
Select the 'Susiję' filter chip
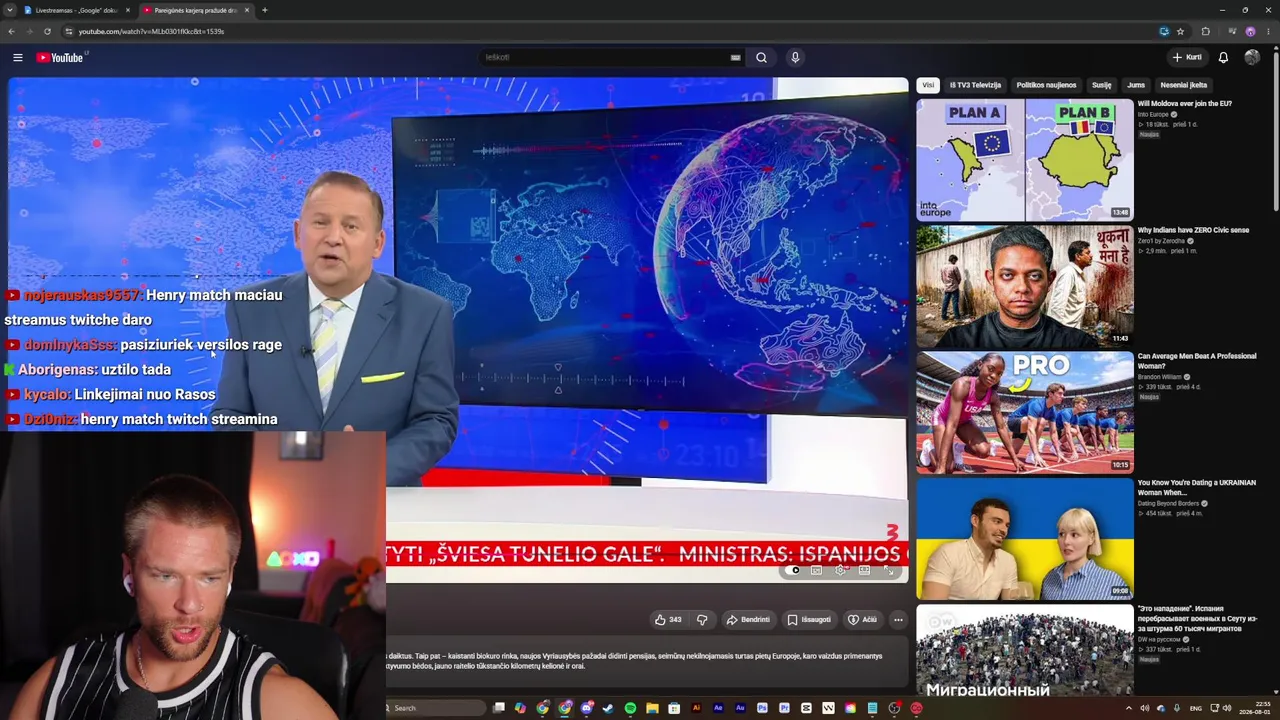click(x=1101, y=85)
